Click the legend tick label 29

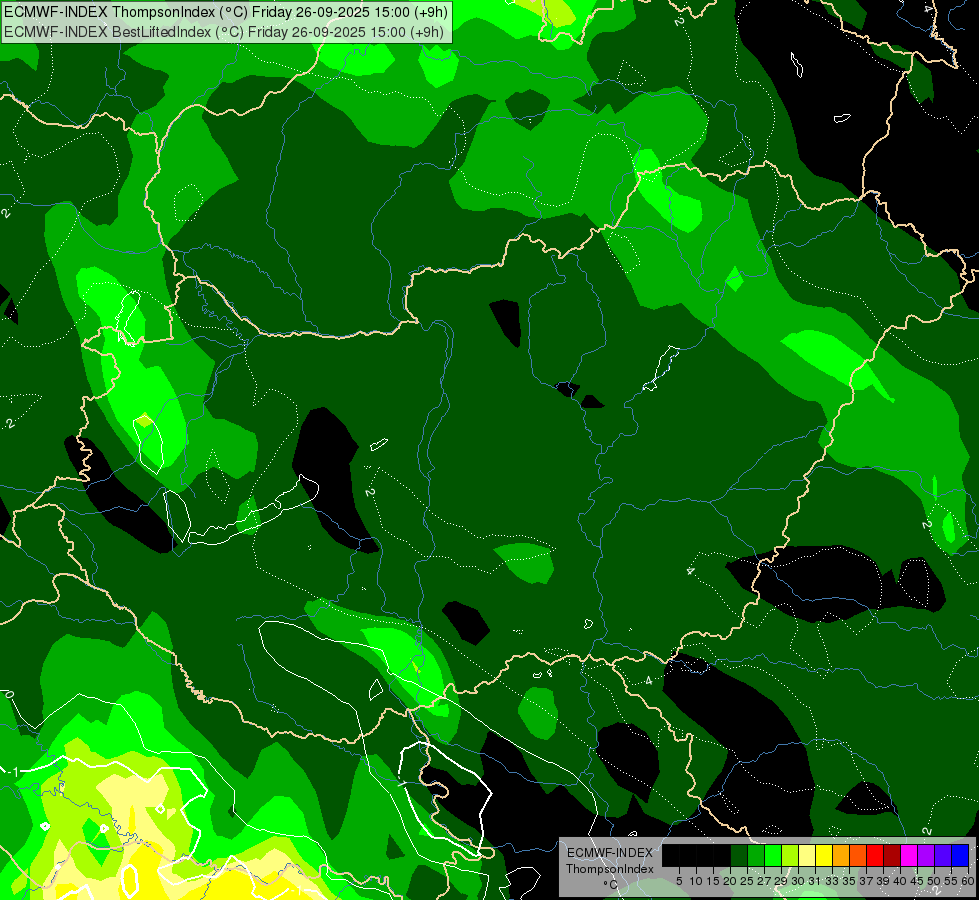(781, 881)
